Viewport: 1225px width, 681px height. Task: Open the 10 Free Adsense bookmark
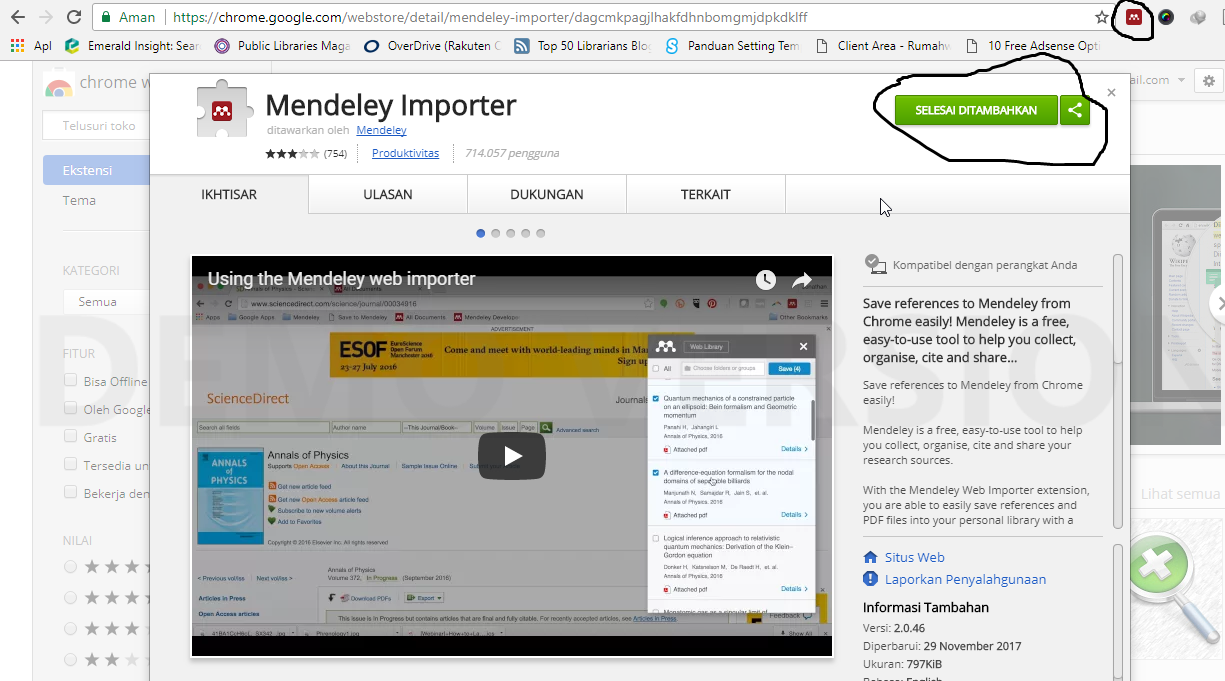pos(1034,45)
